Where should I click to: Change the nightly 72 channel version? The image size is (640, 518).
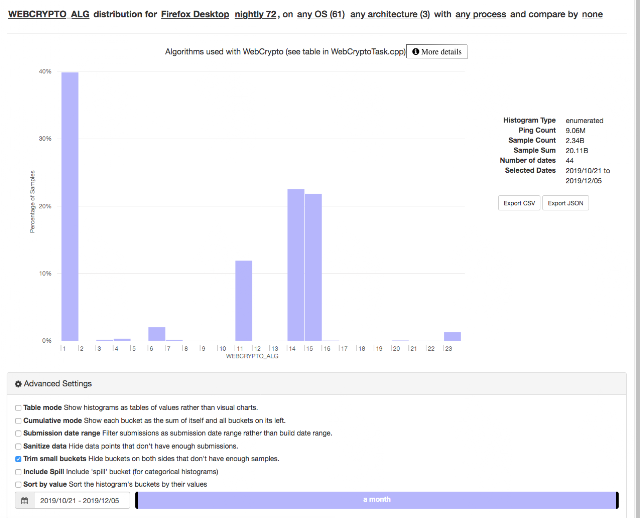[x=256, y=14]
